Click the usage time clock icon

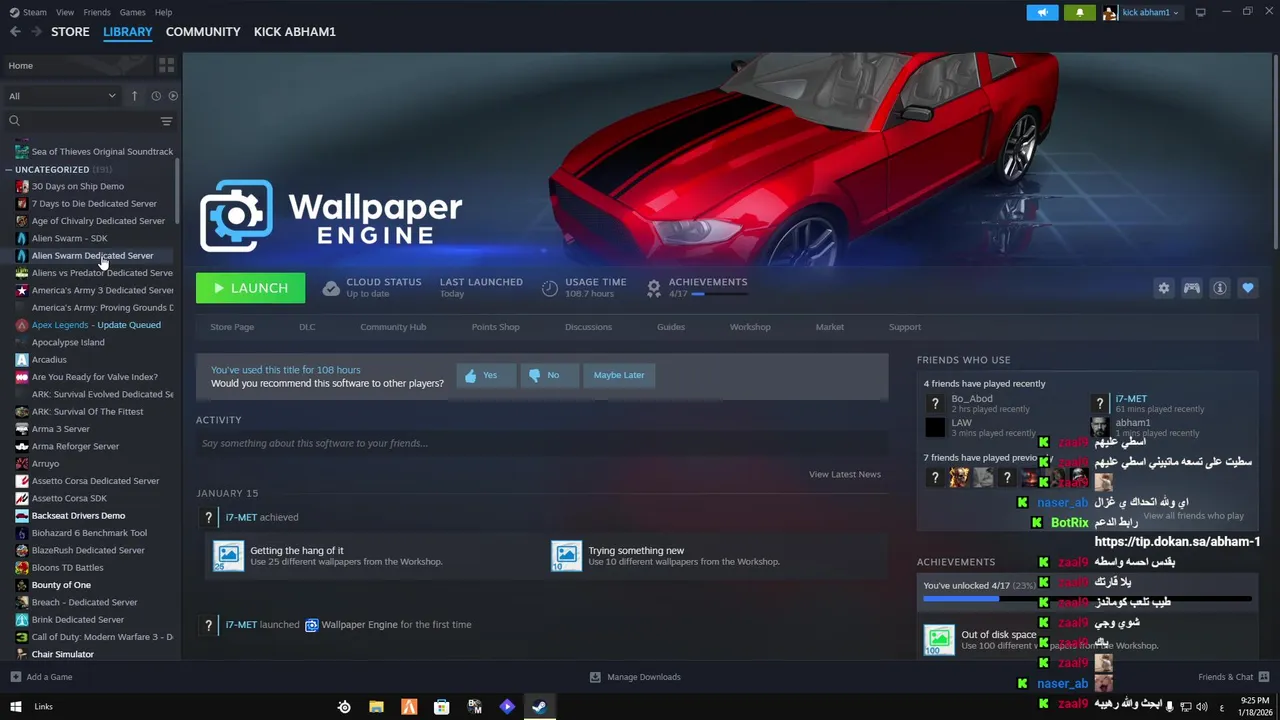tap(549, 288)
